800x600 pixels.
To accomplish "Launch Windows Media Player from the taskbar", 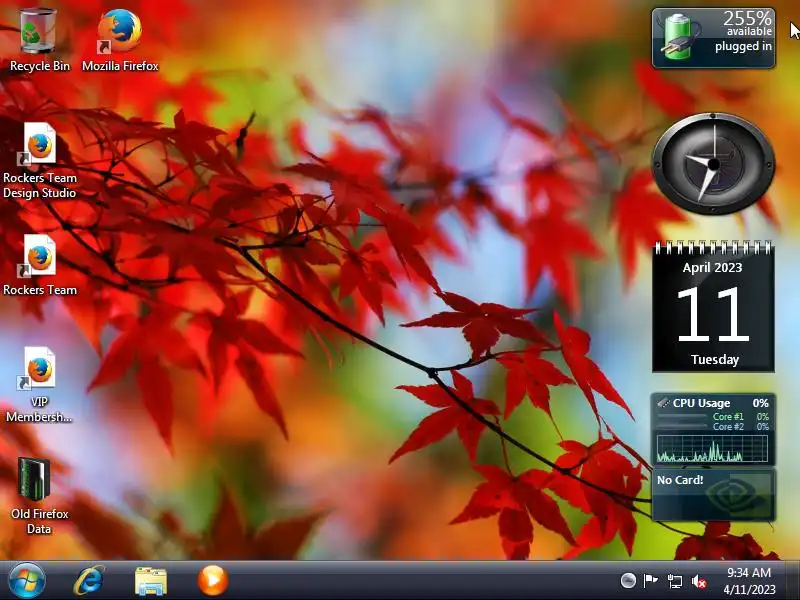I will (213, 581).
